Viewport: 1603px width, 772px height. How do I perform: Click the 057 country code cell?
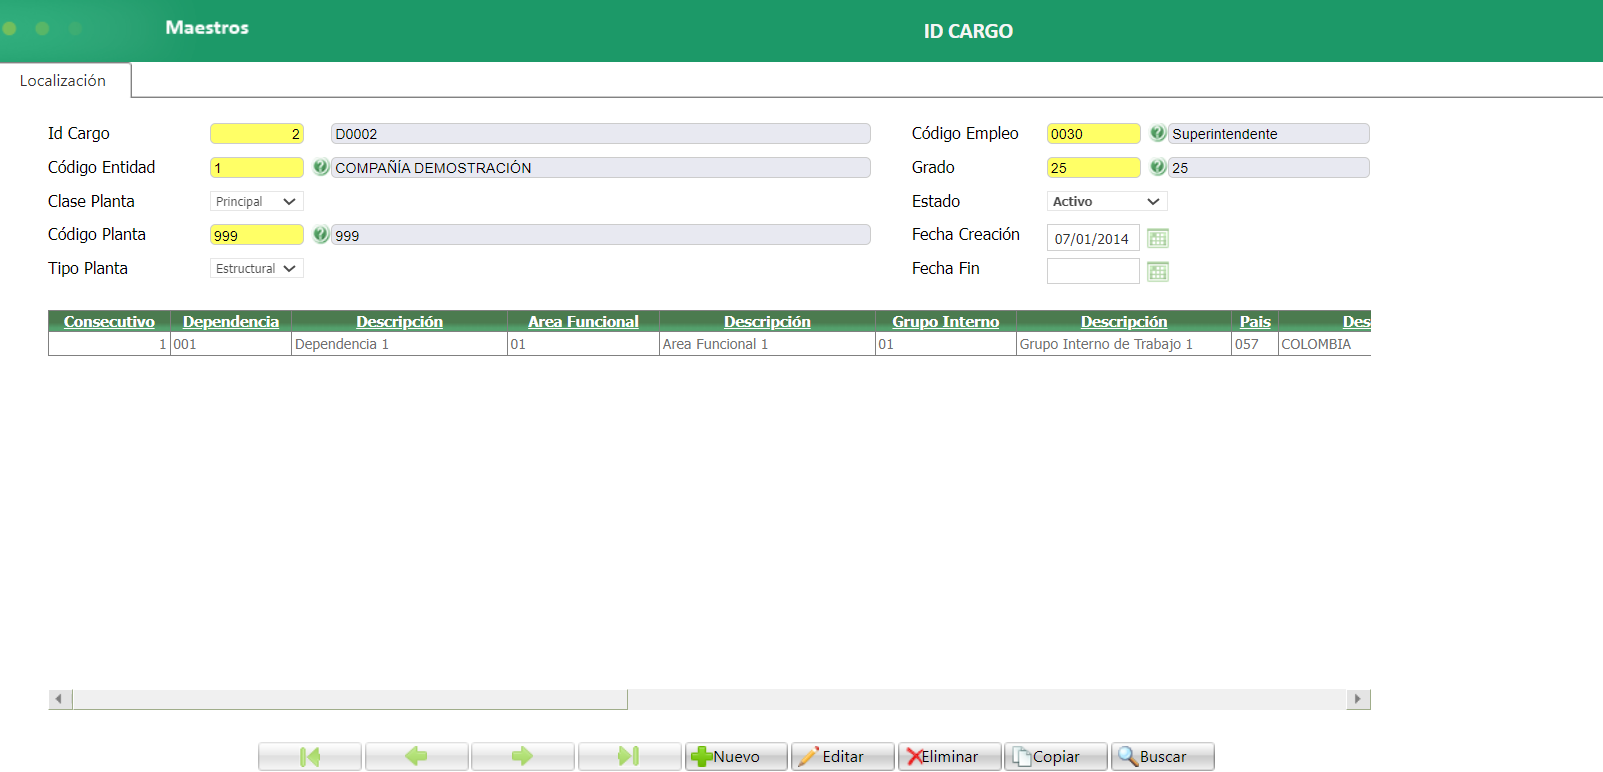pos(1254,344)
